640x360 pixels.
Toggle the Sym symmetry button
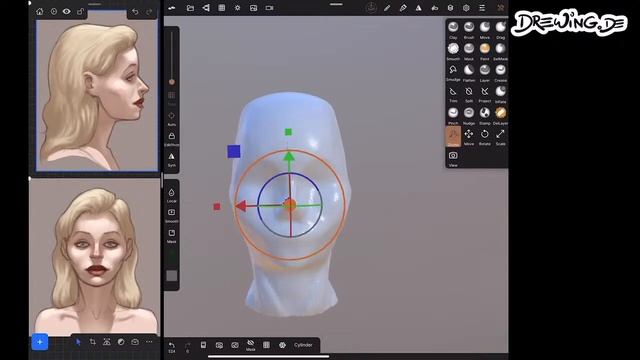tap(171, 159)
